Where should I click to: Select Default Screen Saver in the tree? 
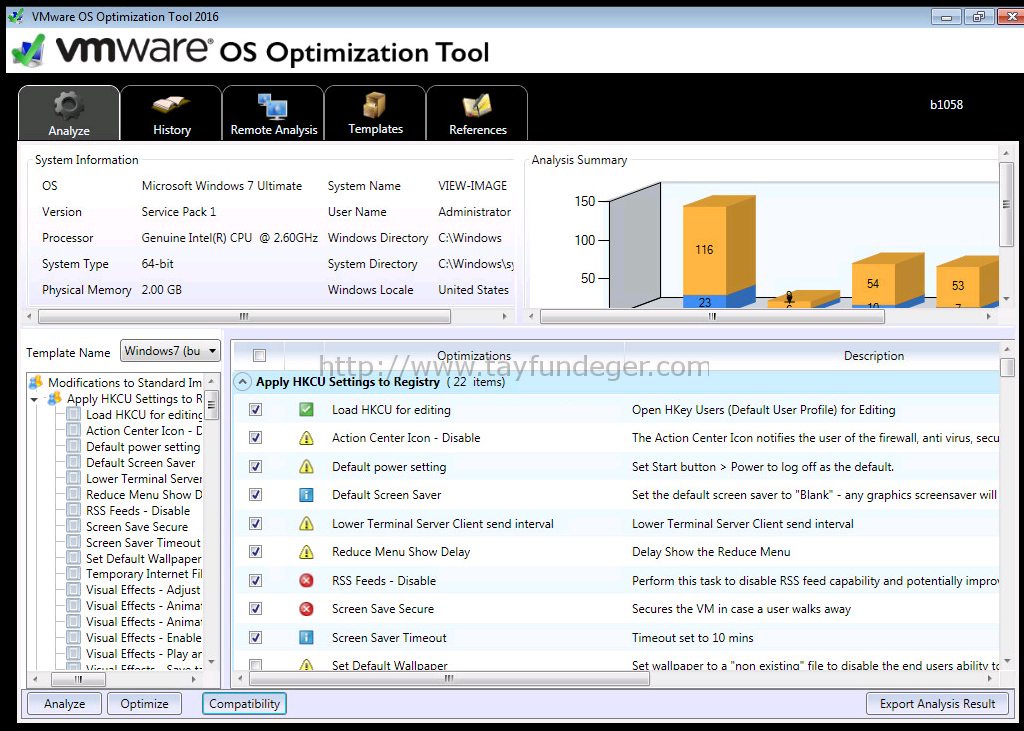point(140,463)
